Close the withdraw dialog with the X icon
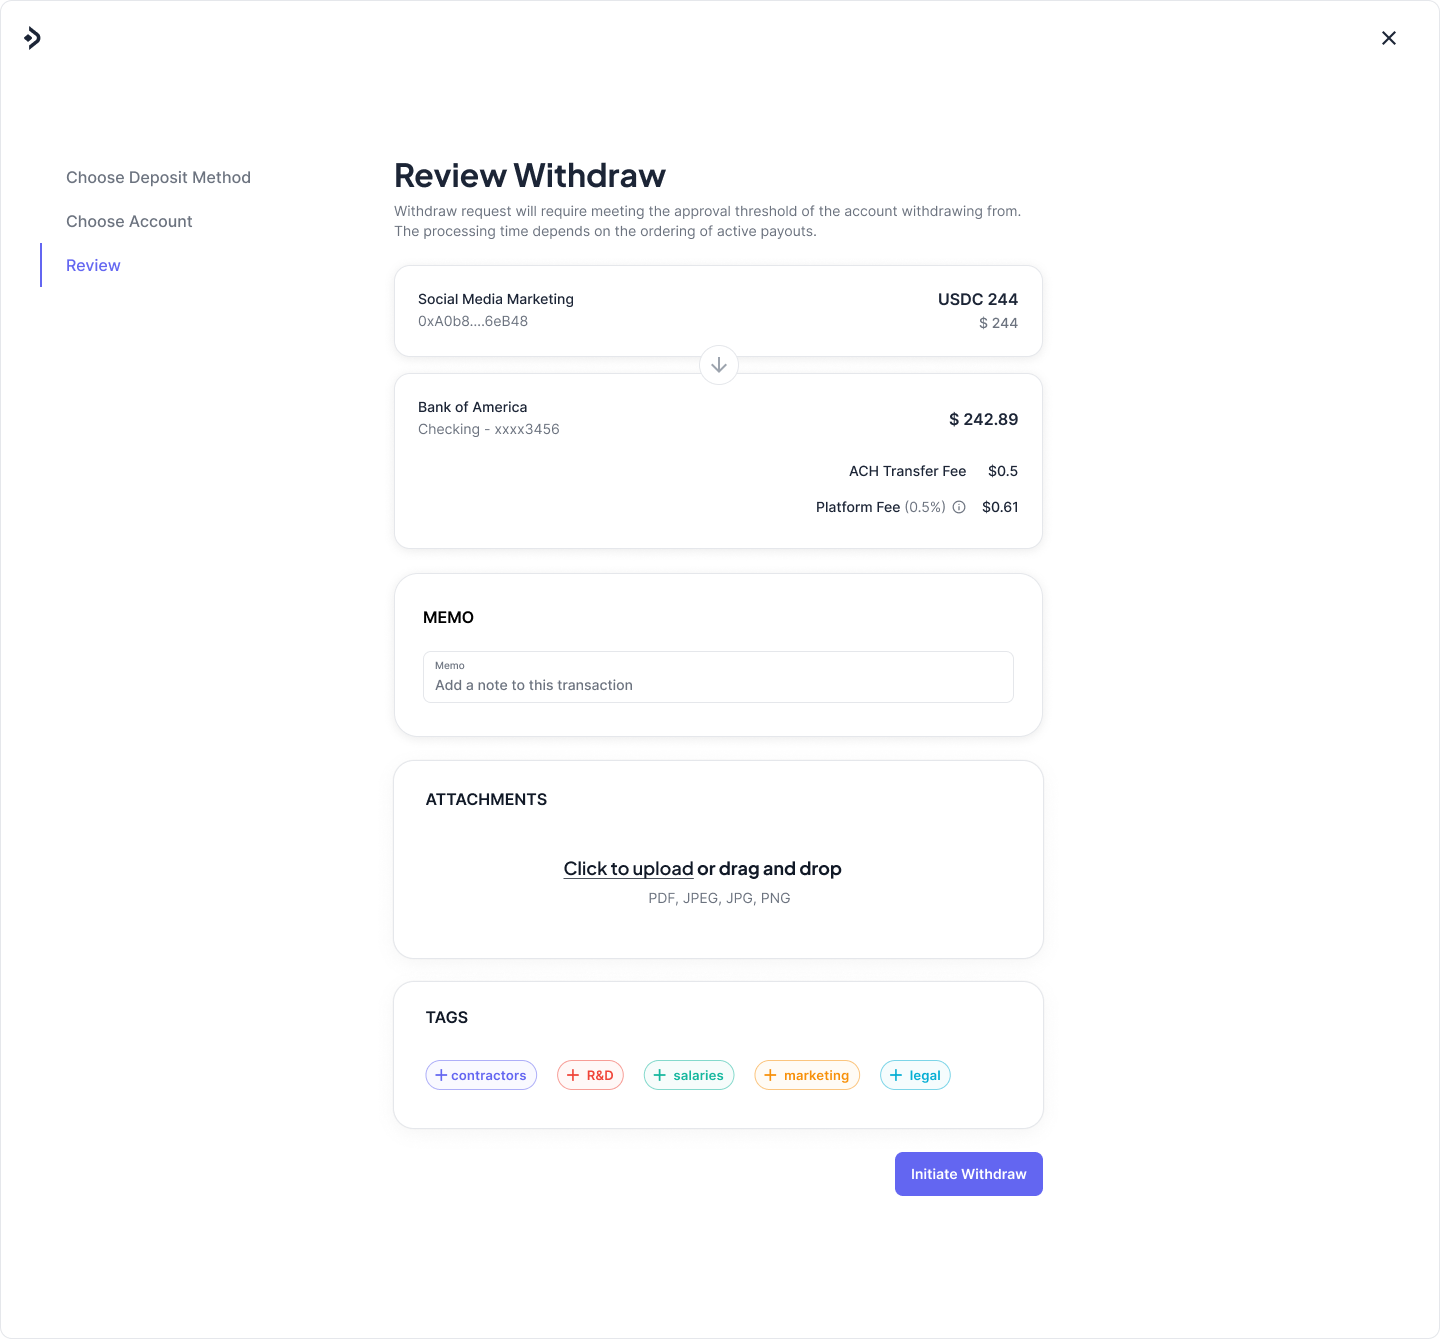 point(1389,38)
